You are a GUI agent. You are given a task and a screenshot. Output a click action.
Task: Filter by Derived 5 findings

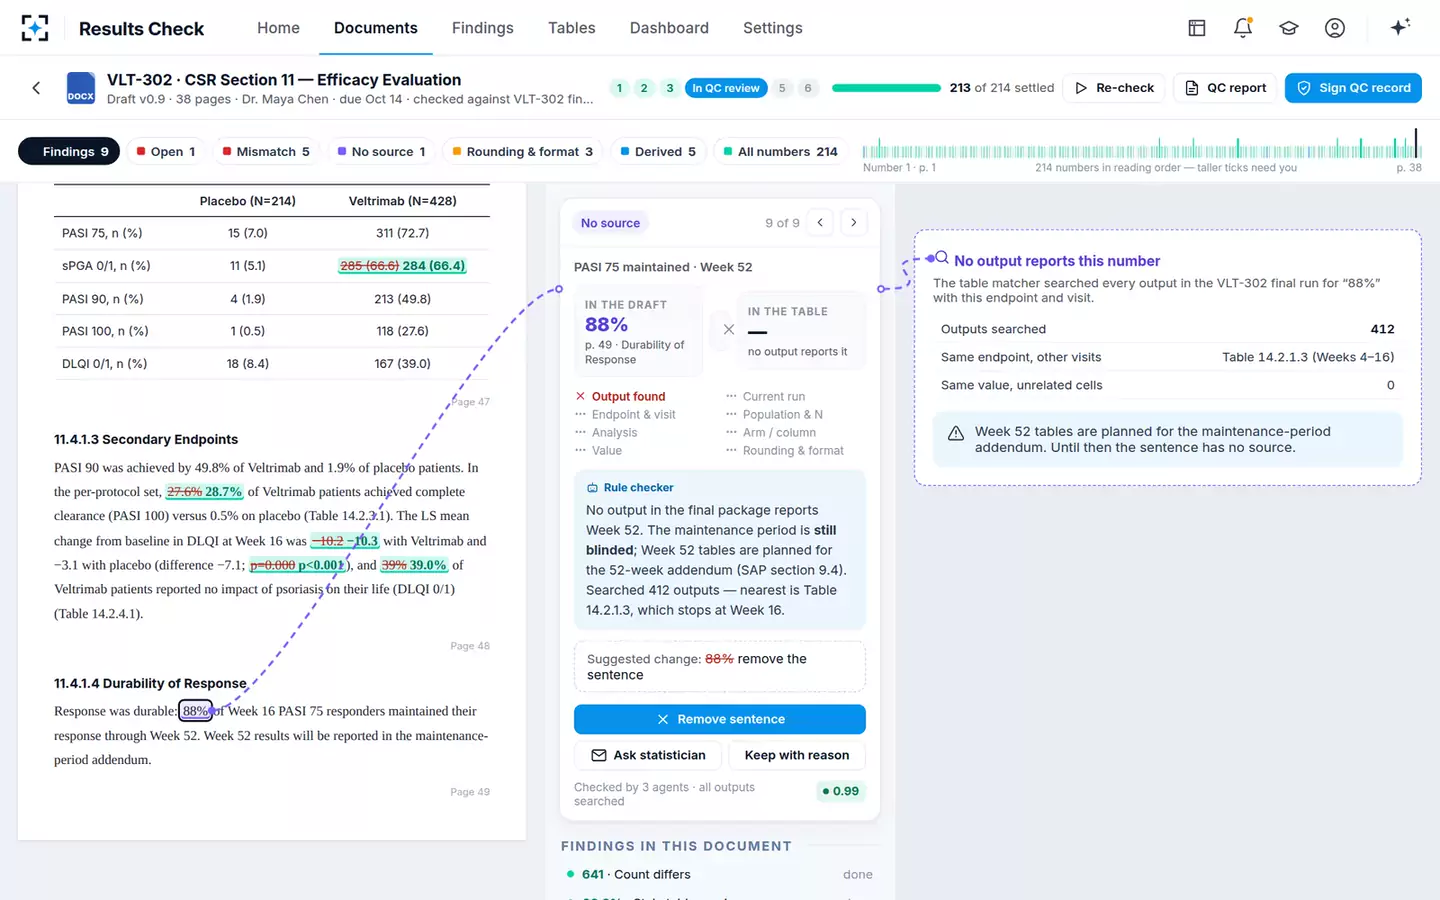click(x=658, y=151)
